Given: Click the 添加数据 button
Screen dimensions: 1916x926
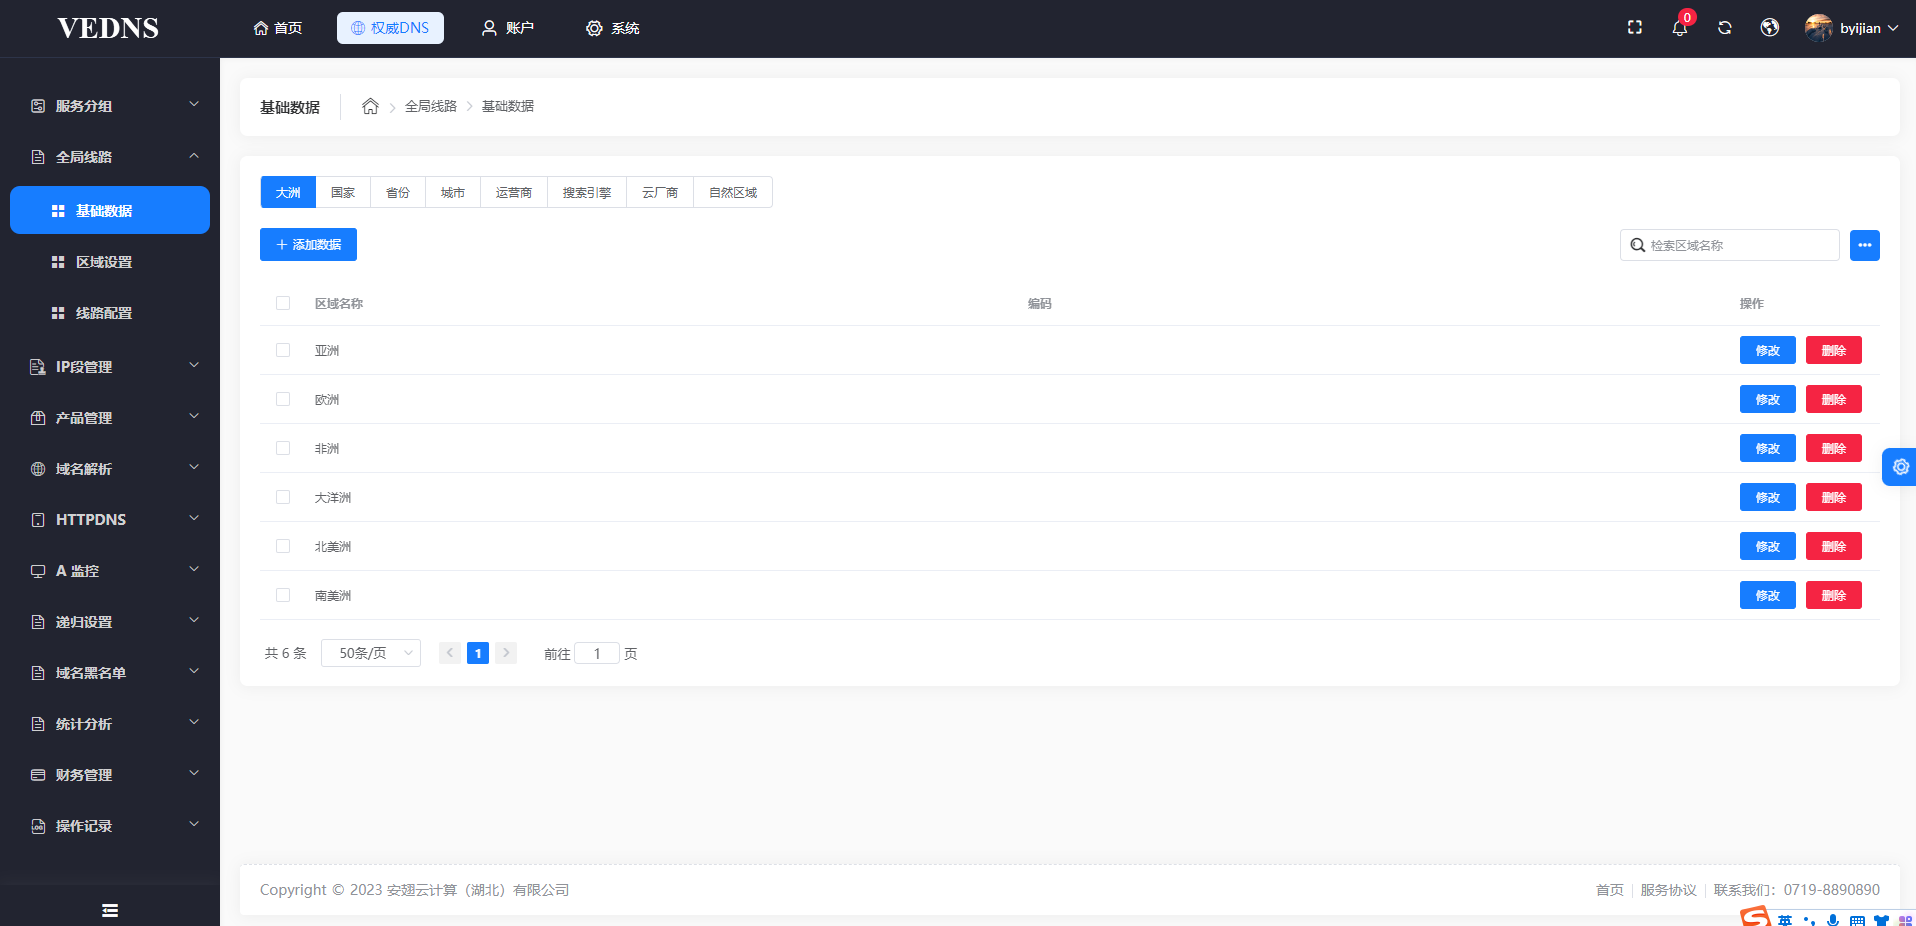Looking at the screenshot, I should 308,245.
